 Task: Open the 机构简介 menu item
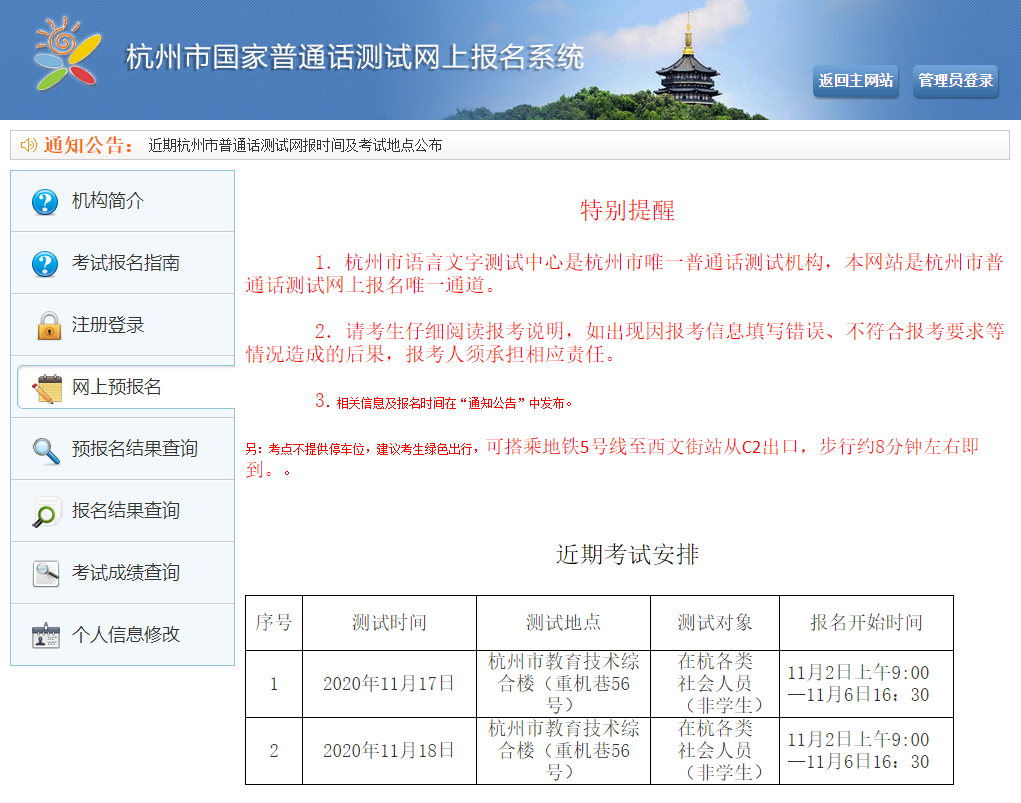coord(108,201)
